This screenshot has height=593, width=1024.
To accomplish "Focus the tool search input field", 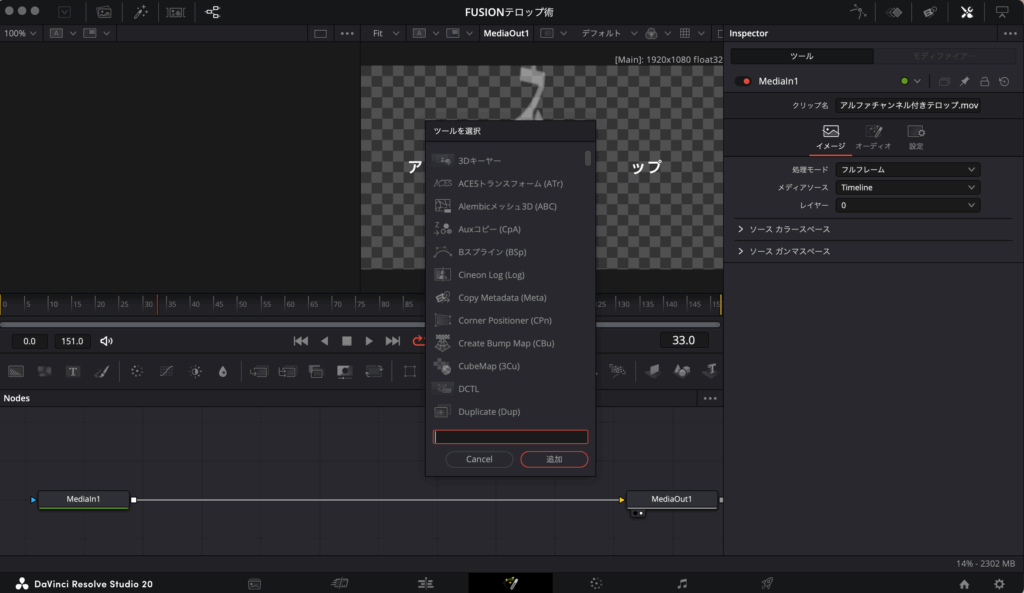I will (x=510, y=437).
